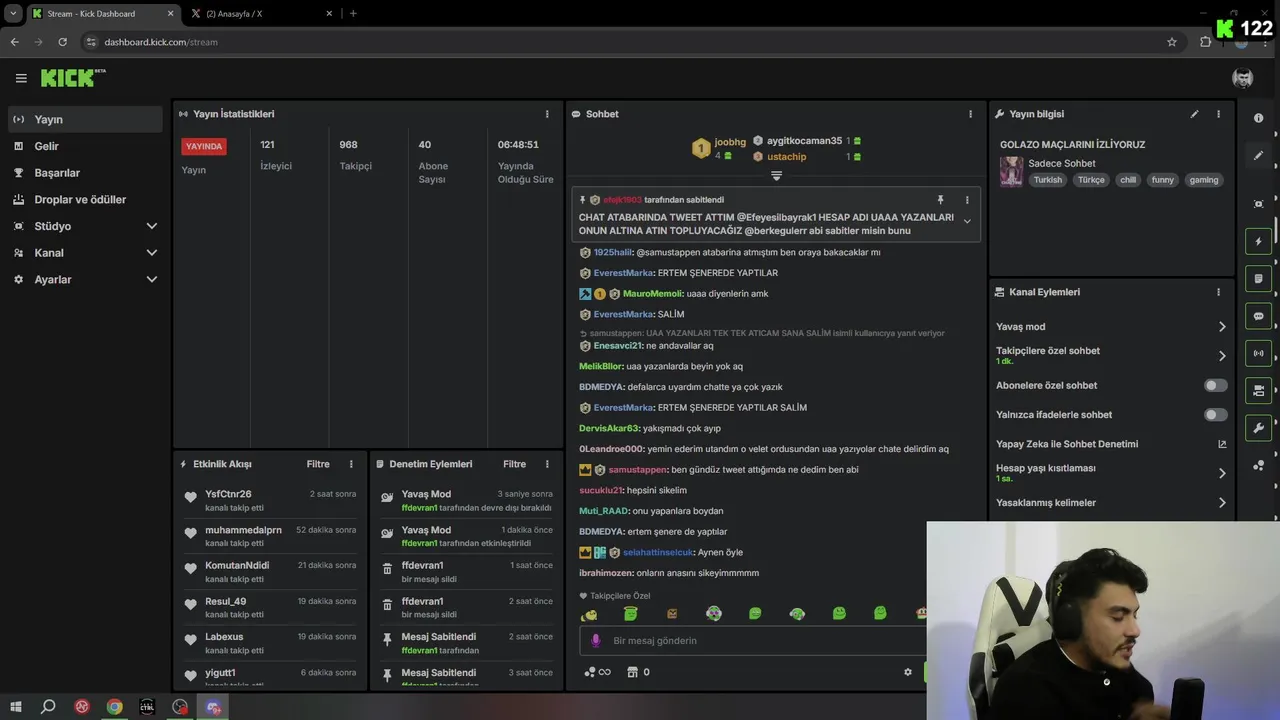Image resolution: width=1280 pixels, height=720 pixels.
Task: Open Etkinlik Akışı Filtre dropdown
Action: click(x=318, y=464)
